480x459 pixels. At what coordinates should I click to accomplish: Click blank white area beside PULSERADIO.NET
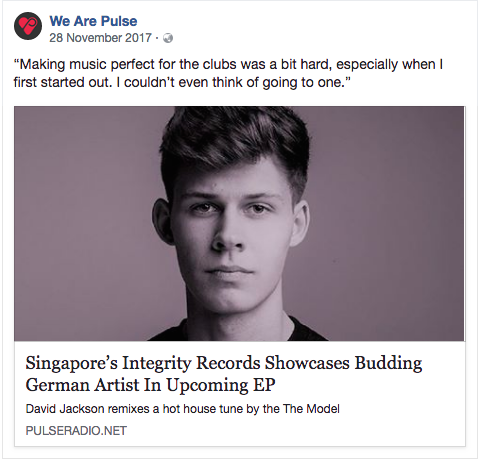pyautogui.click(x=293, y=431)
